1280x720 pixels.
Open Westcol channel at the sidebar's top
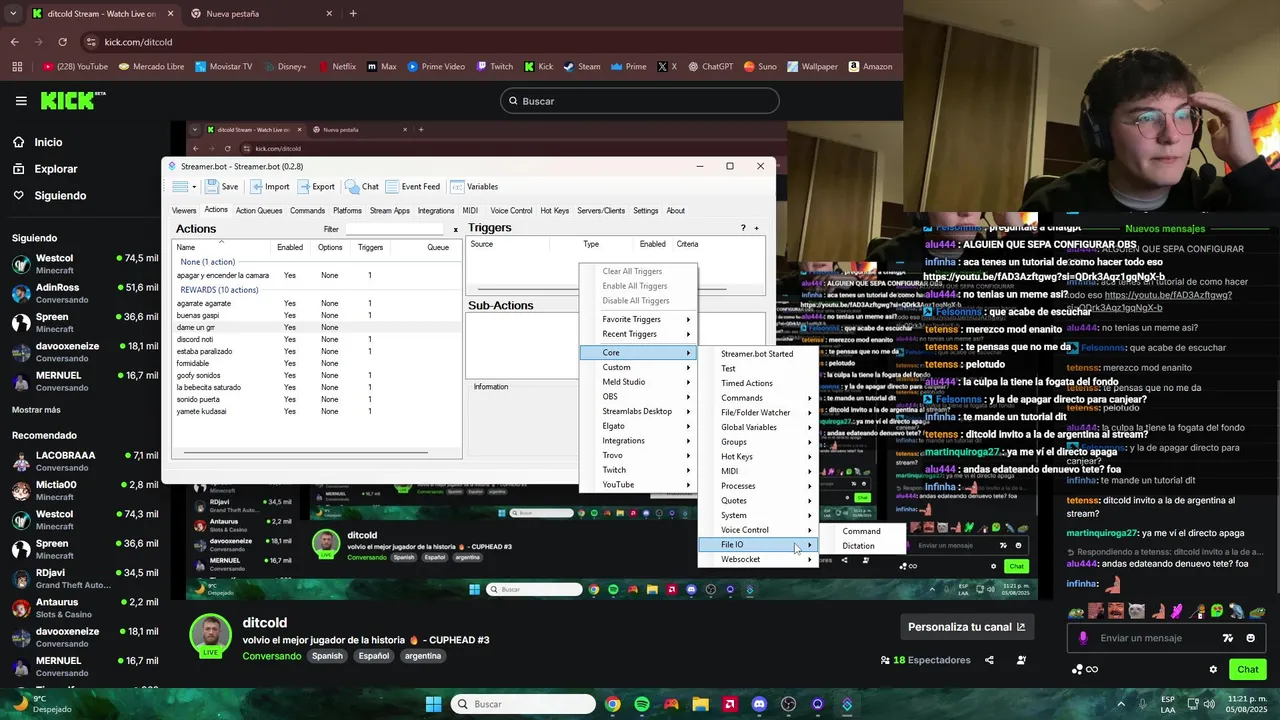[x=85, y=264]
